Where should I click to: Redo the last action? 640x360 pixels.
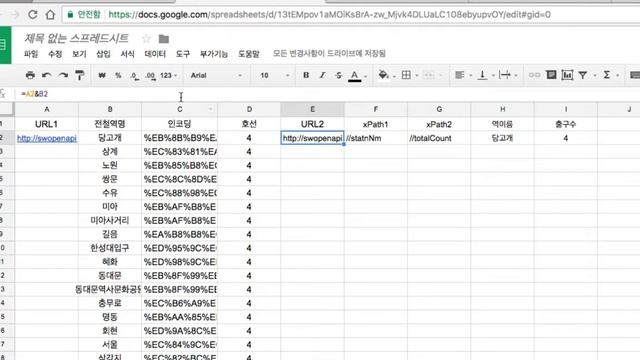(x=63, y=75)
